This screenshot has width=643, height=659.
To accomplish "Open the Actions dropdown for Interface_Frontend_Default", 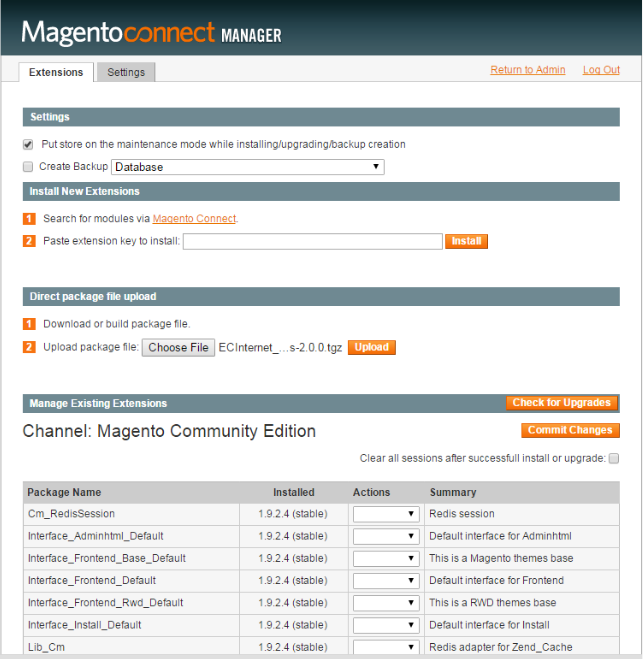I will (x=386, y=581).
